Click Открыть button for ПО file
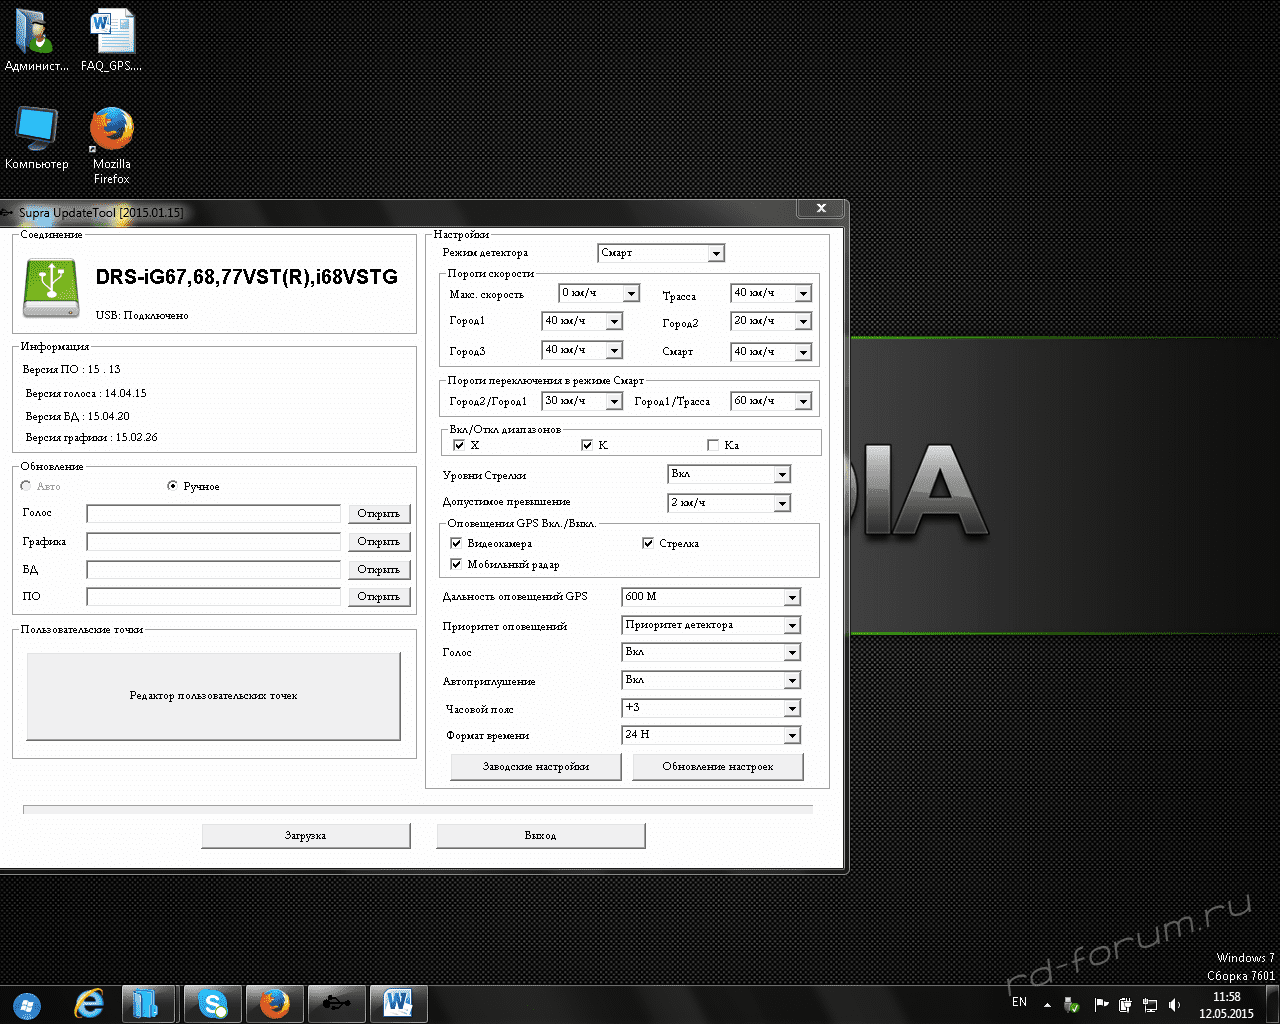Viewport: 1280px width, 1024px height. point(379,597)
